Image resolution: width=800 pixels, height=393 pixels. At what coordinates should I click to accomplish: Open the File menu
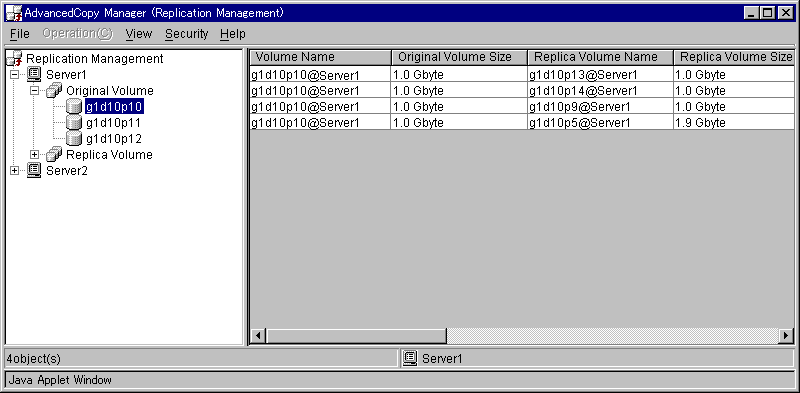tap(20, 34)
